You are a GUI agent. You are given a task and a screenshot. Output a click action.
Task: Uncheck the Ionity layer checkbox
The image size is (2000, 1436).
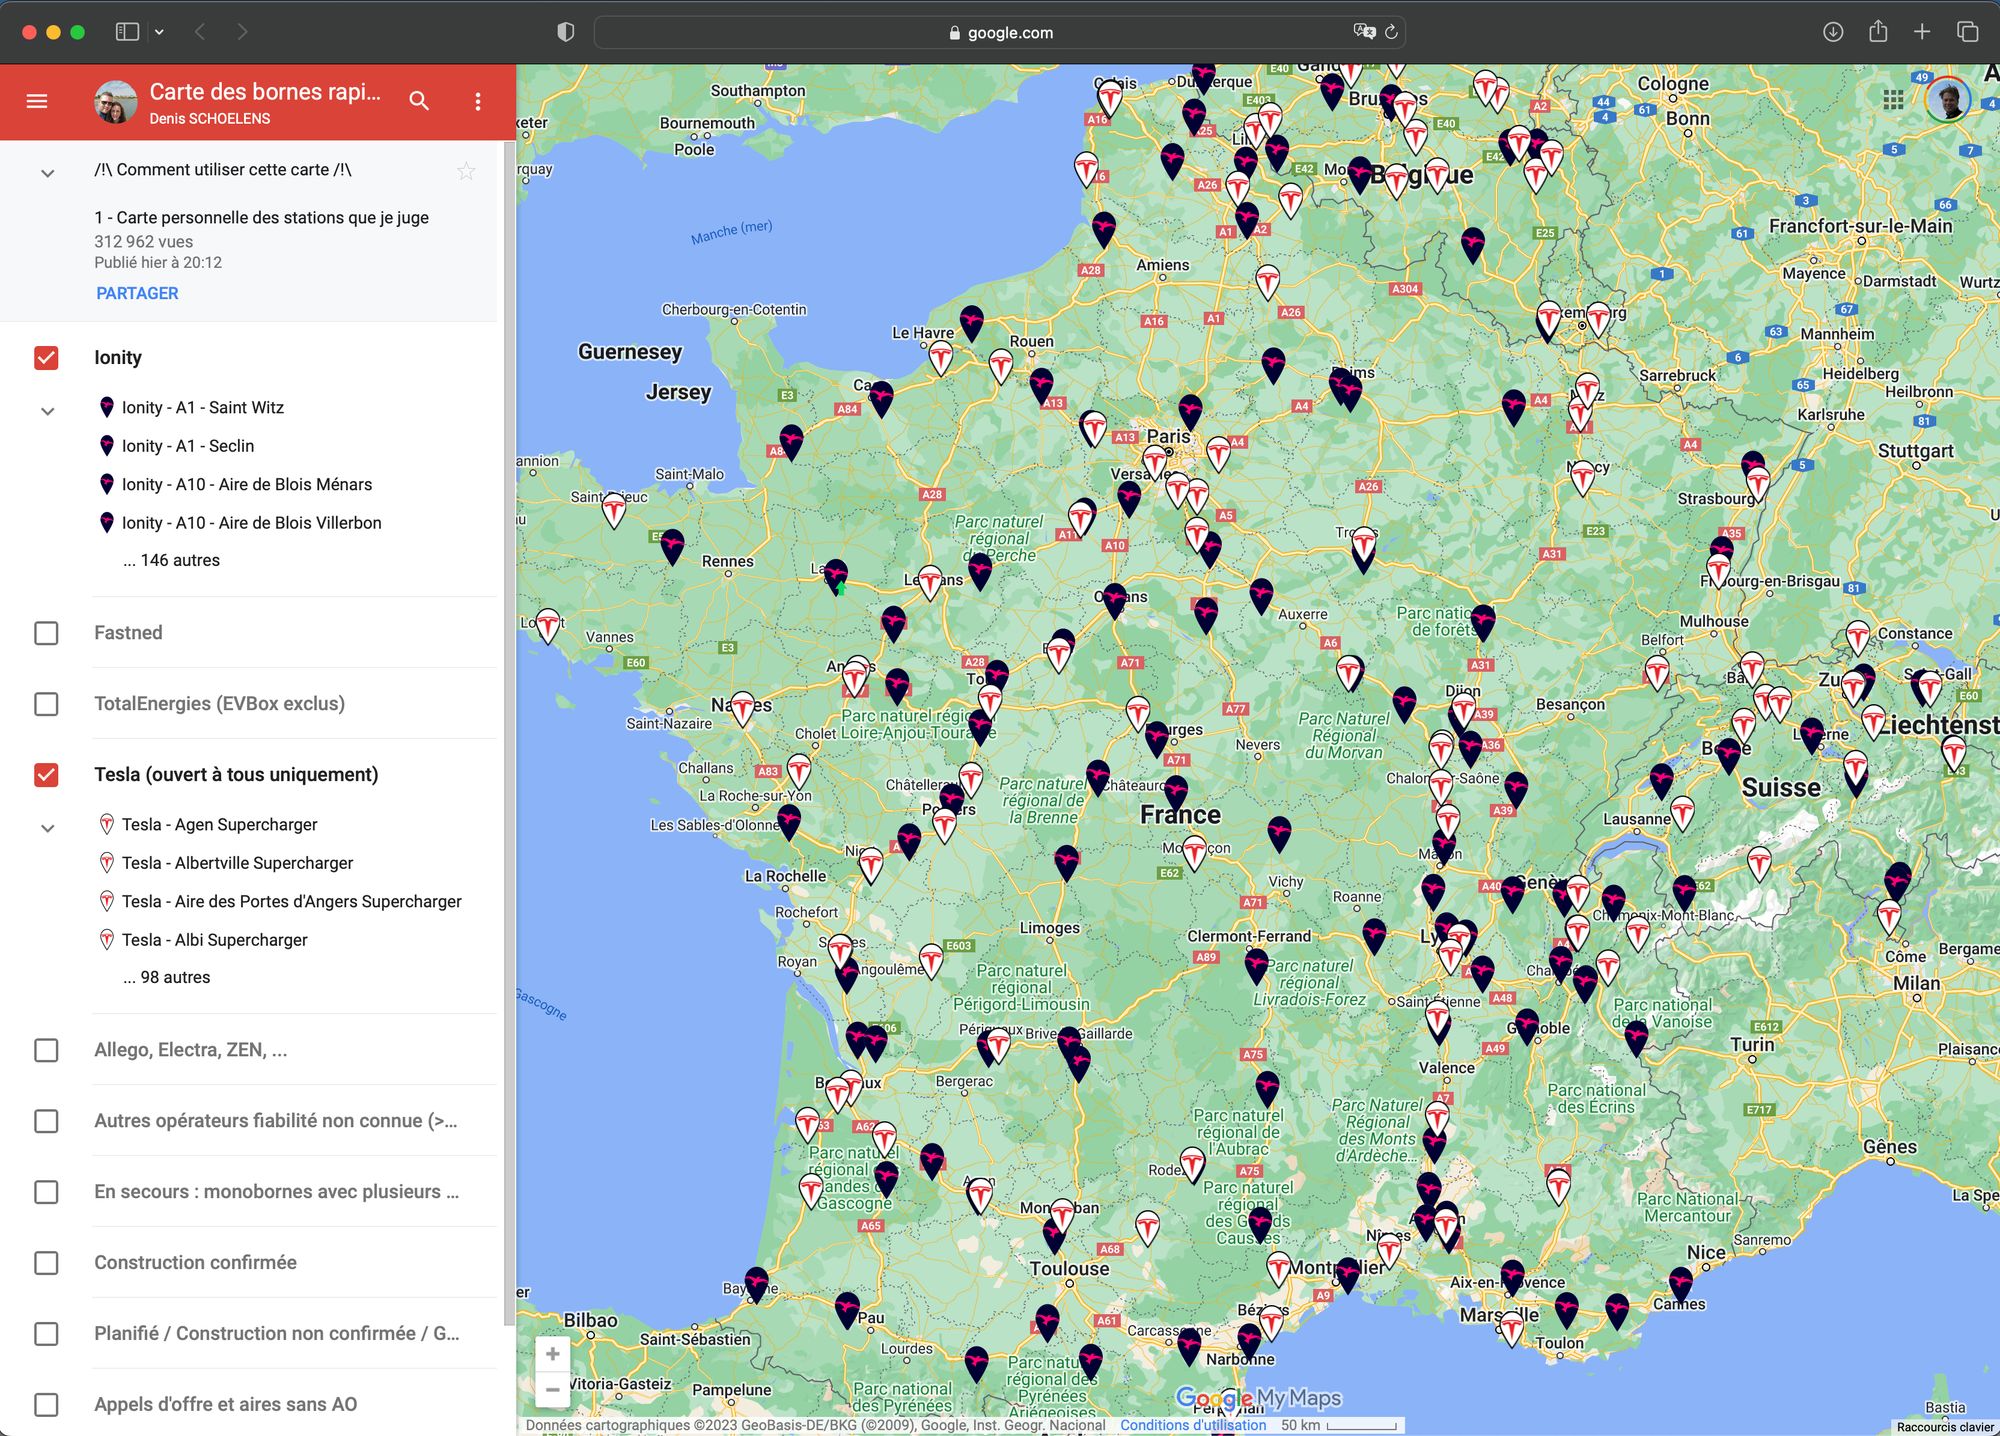point(46,358)
